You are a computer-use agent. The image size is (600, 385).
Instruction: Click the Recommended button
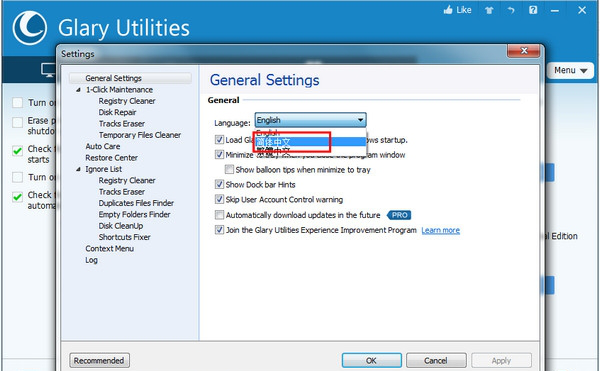coord(99,361)
